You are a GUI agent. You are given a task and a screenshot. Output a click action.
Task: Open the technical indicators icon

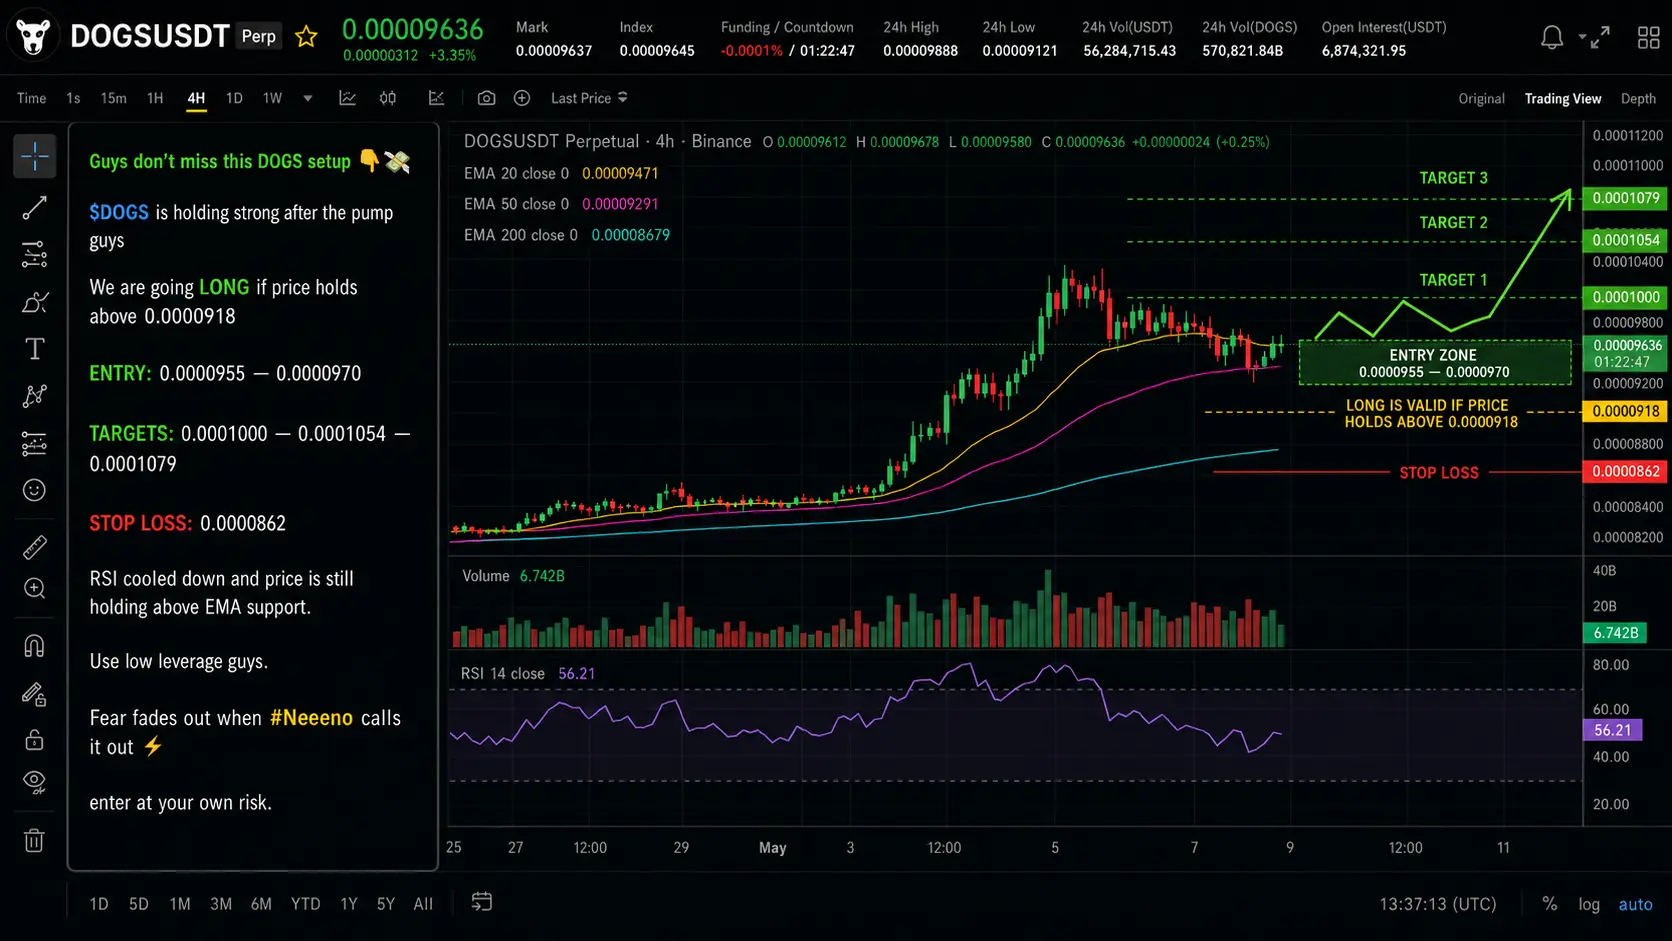click(x=437, y=98)
